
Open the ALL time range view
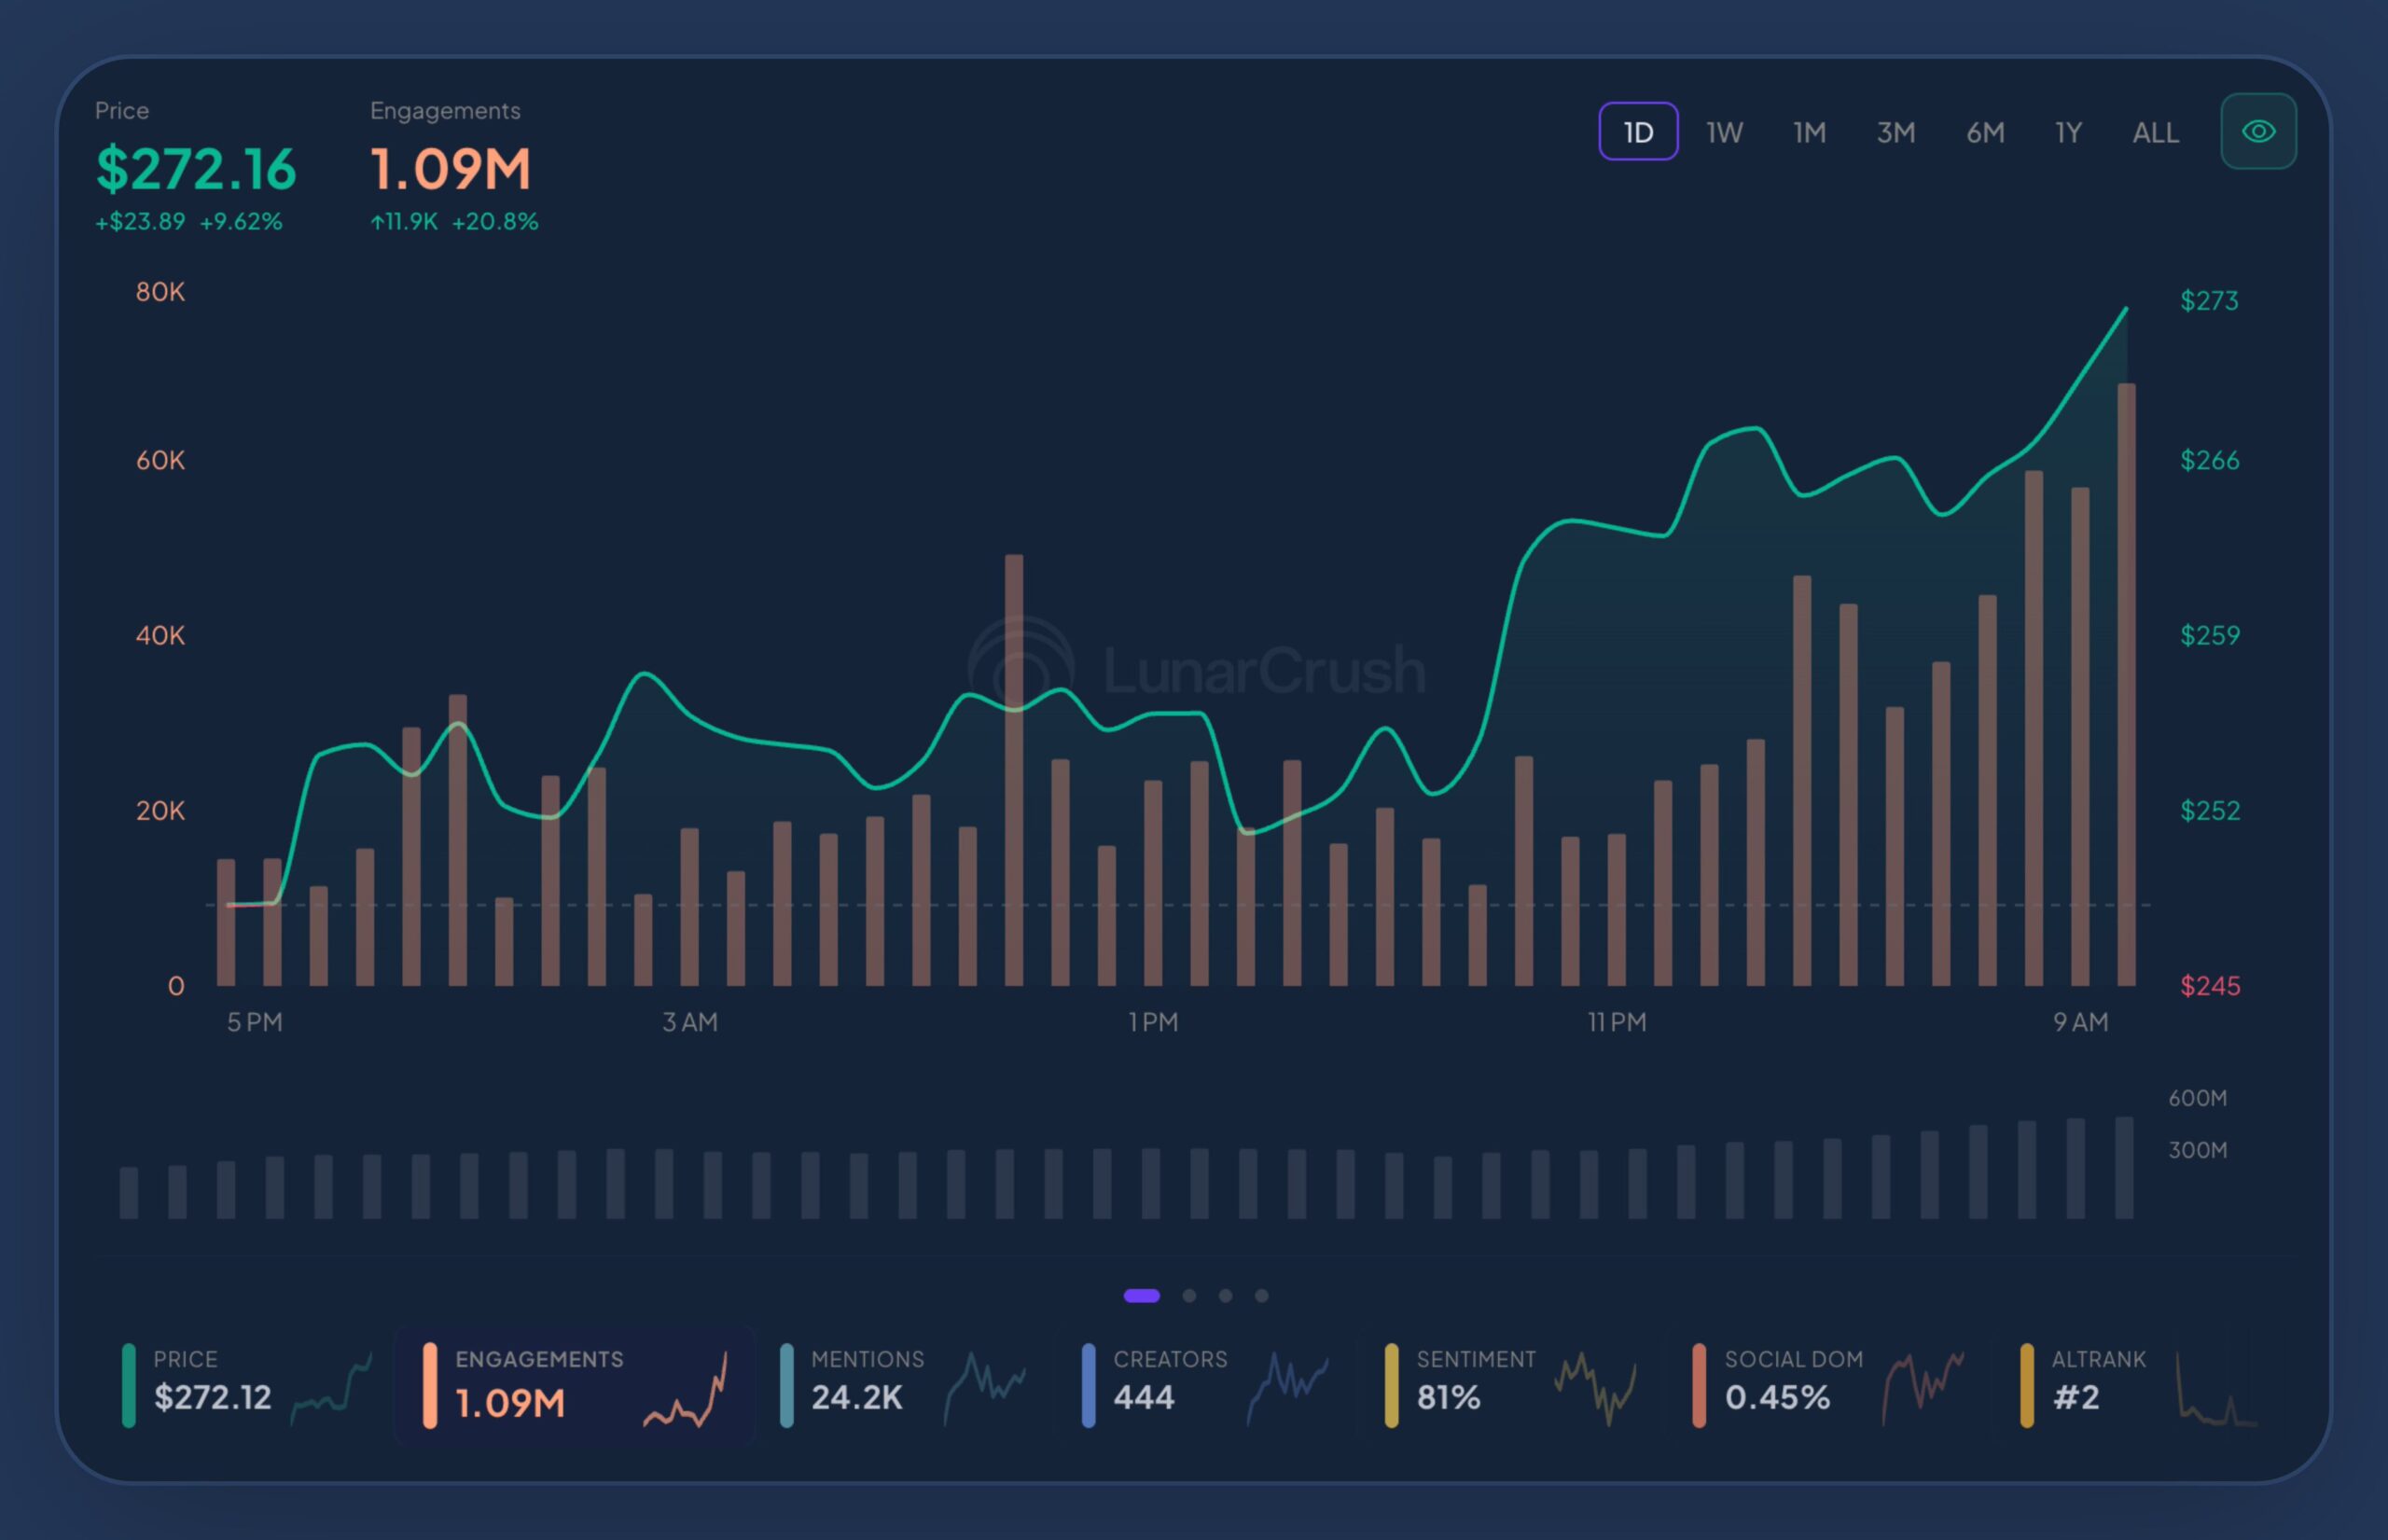pyautogui.click(x=2155, y=131)
